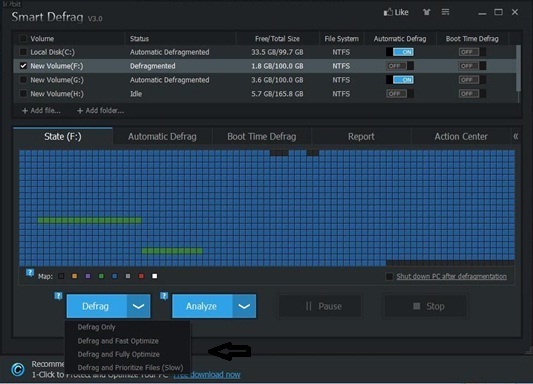Screen dimensions: 533x384
Task: Turn on Boot Time Defrag for New Volume(F:)
Action: tap(472, 66)
